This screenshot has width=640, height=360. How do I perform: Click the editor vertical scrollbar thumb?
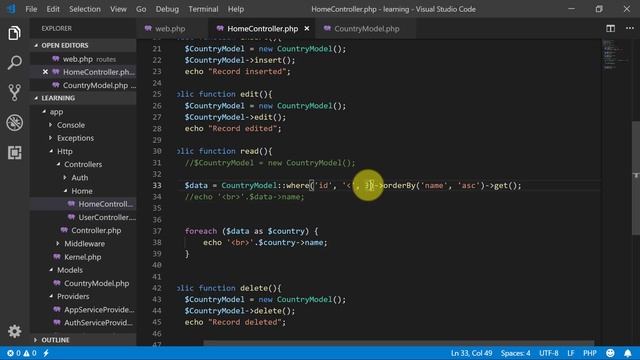636,178
